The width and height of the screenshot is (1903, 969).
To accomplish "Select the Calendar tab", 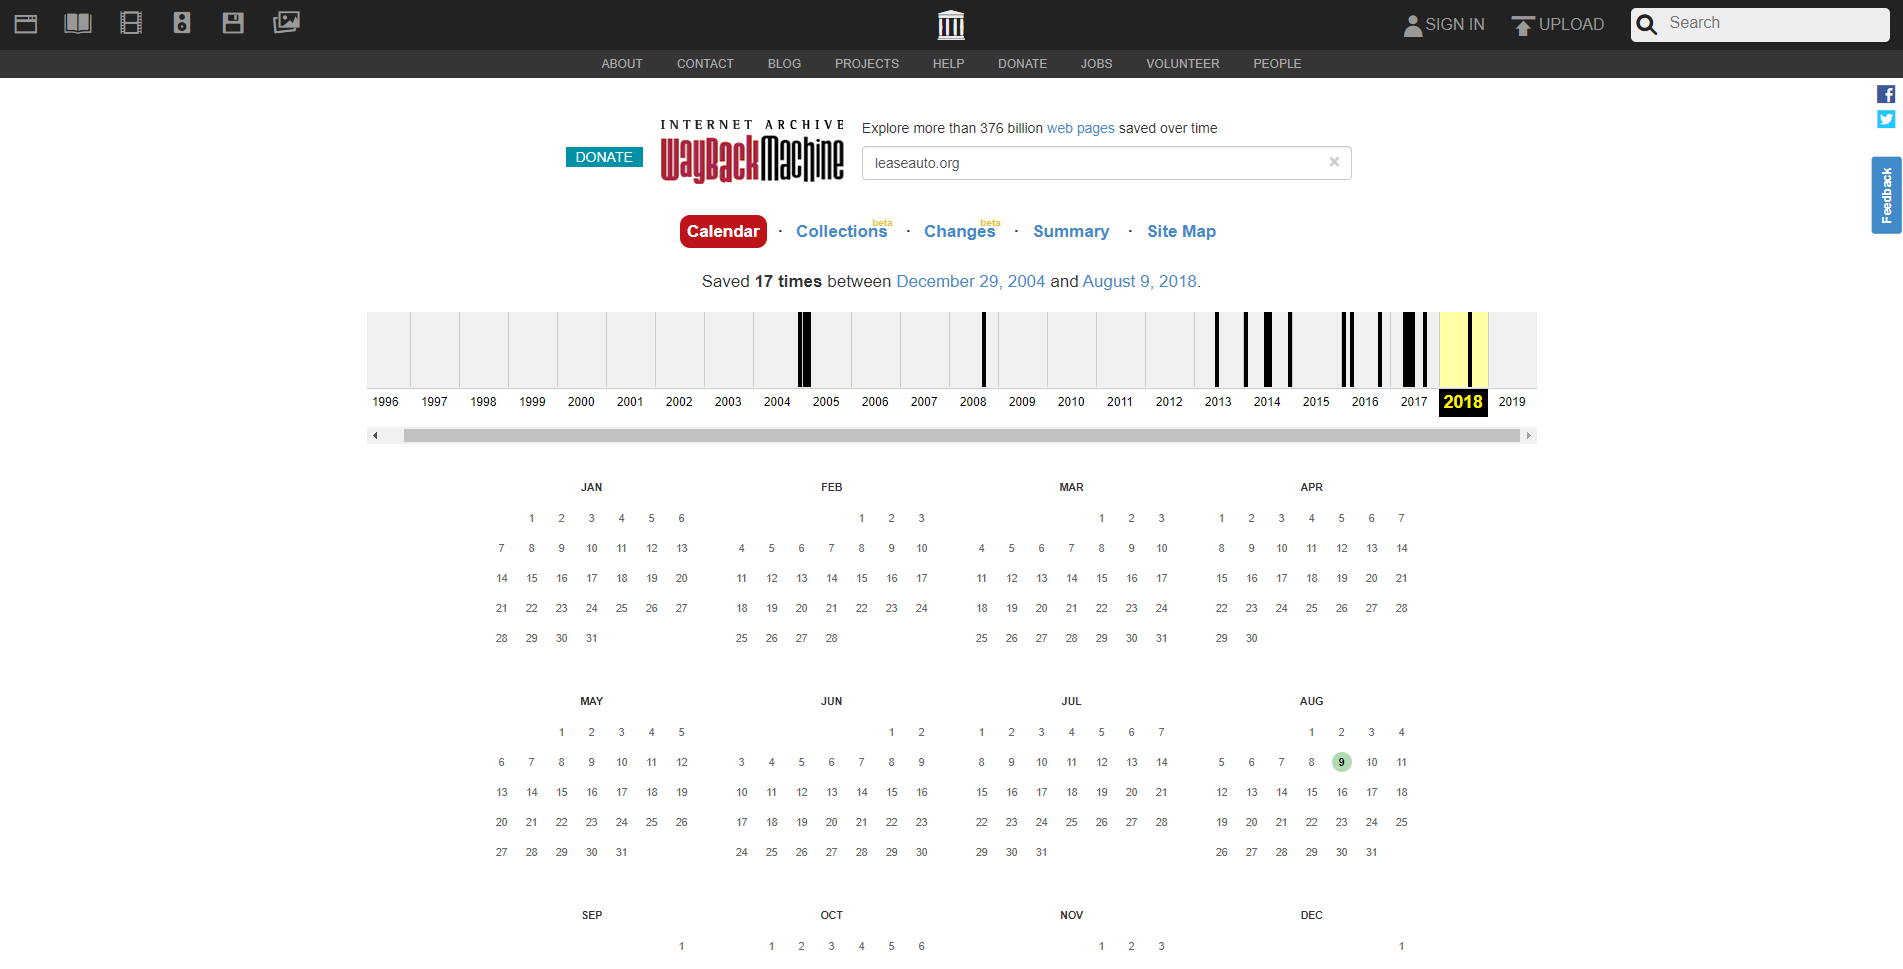I will point(723,231).
